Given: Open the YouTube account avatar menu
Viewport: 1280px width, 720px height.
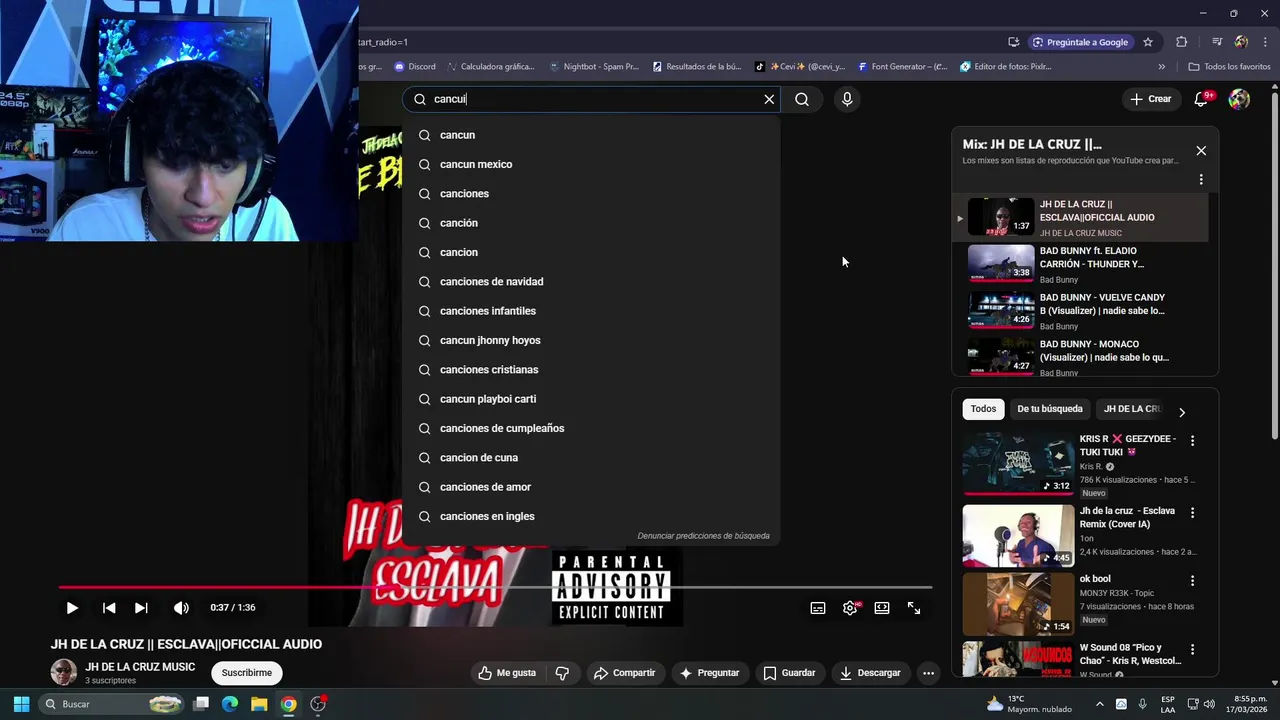Looking at the screenshot, I should (x=1239, y=99).
